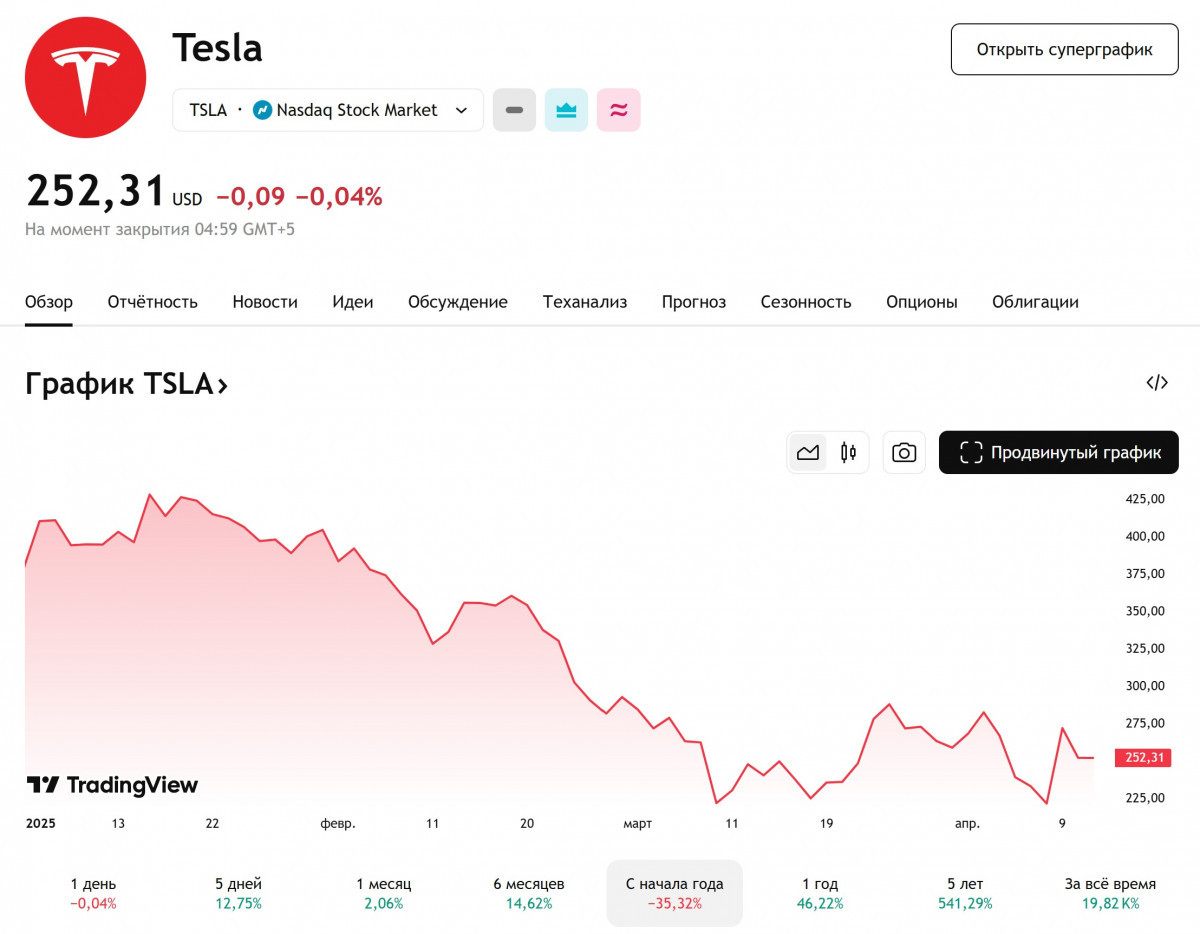Screen dimensions: 1200x934
Task: Take a chart snapshot with camera icon
Action: pyautogui.click(x=904, y=453)
